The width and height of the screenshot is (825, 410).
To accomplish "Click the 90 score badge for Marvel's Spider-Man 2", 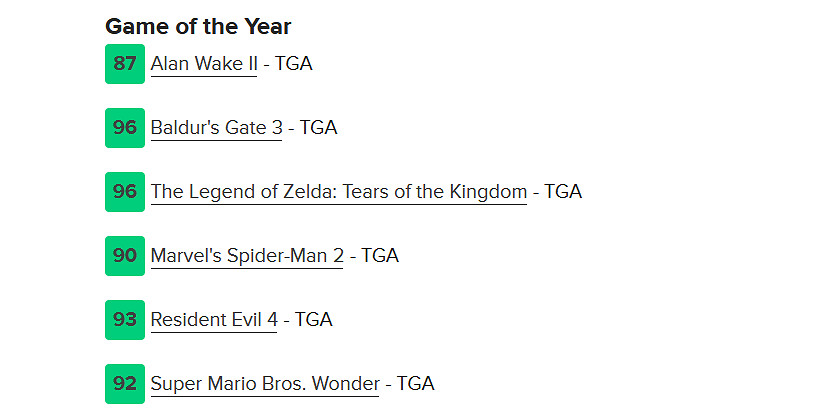I will point(125,256).
